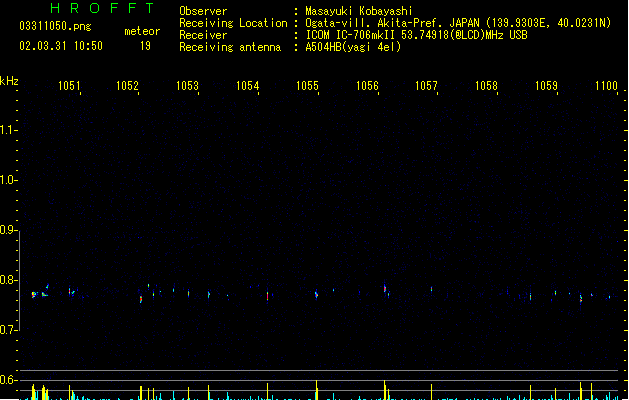629x400 pixels.
Task: Click the 1055 time marker
Action: 307,85
